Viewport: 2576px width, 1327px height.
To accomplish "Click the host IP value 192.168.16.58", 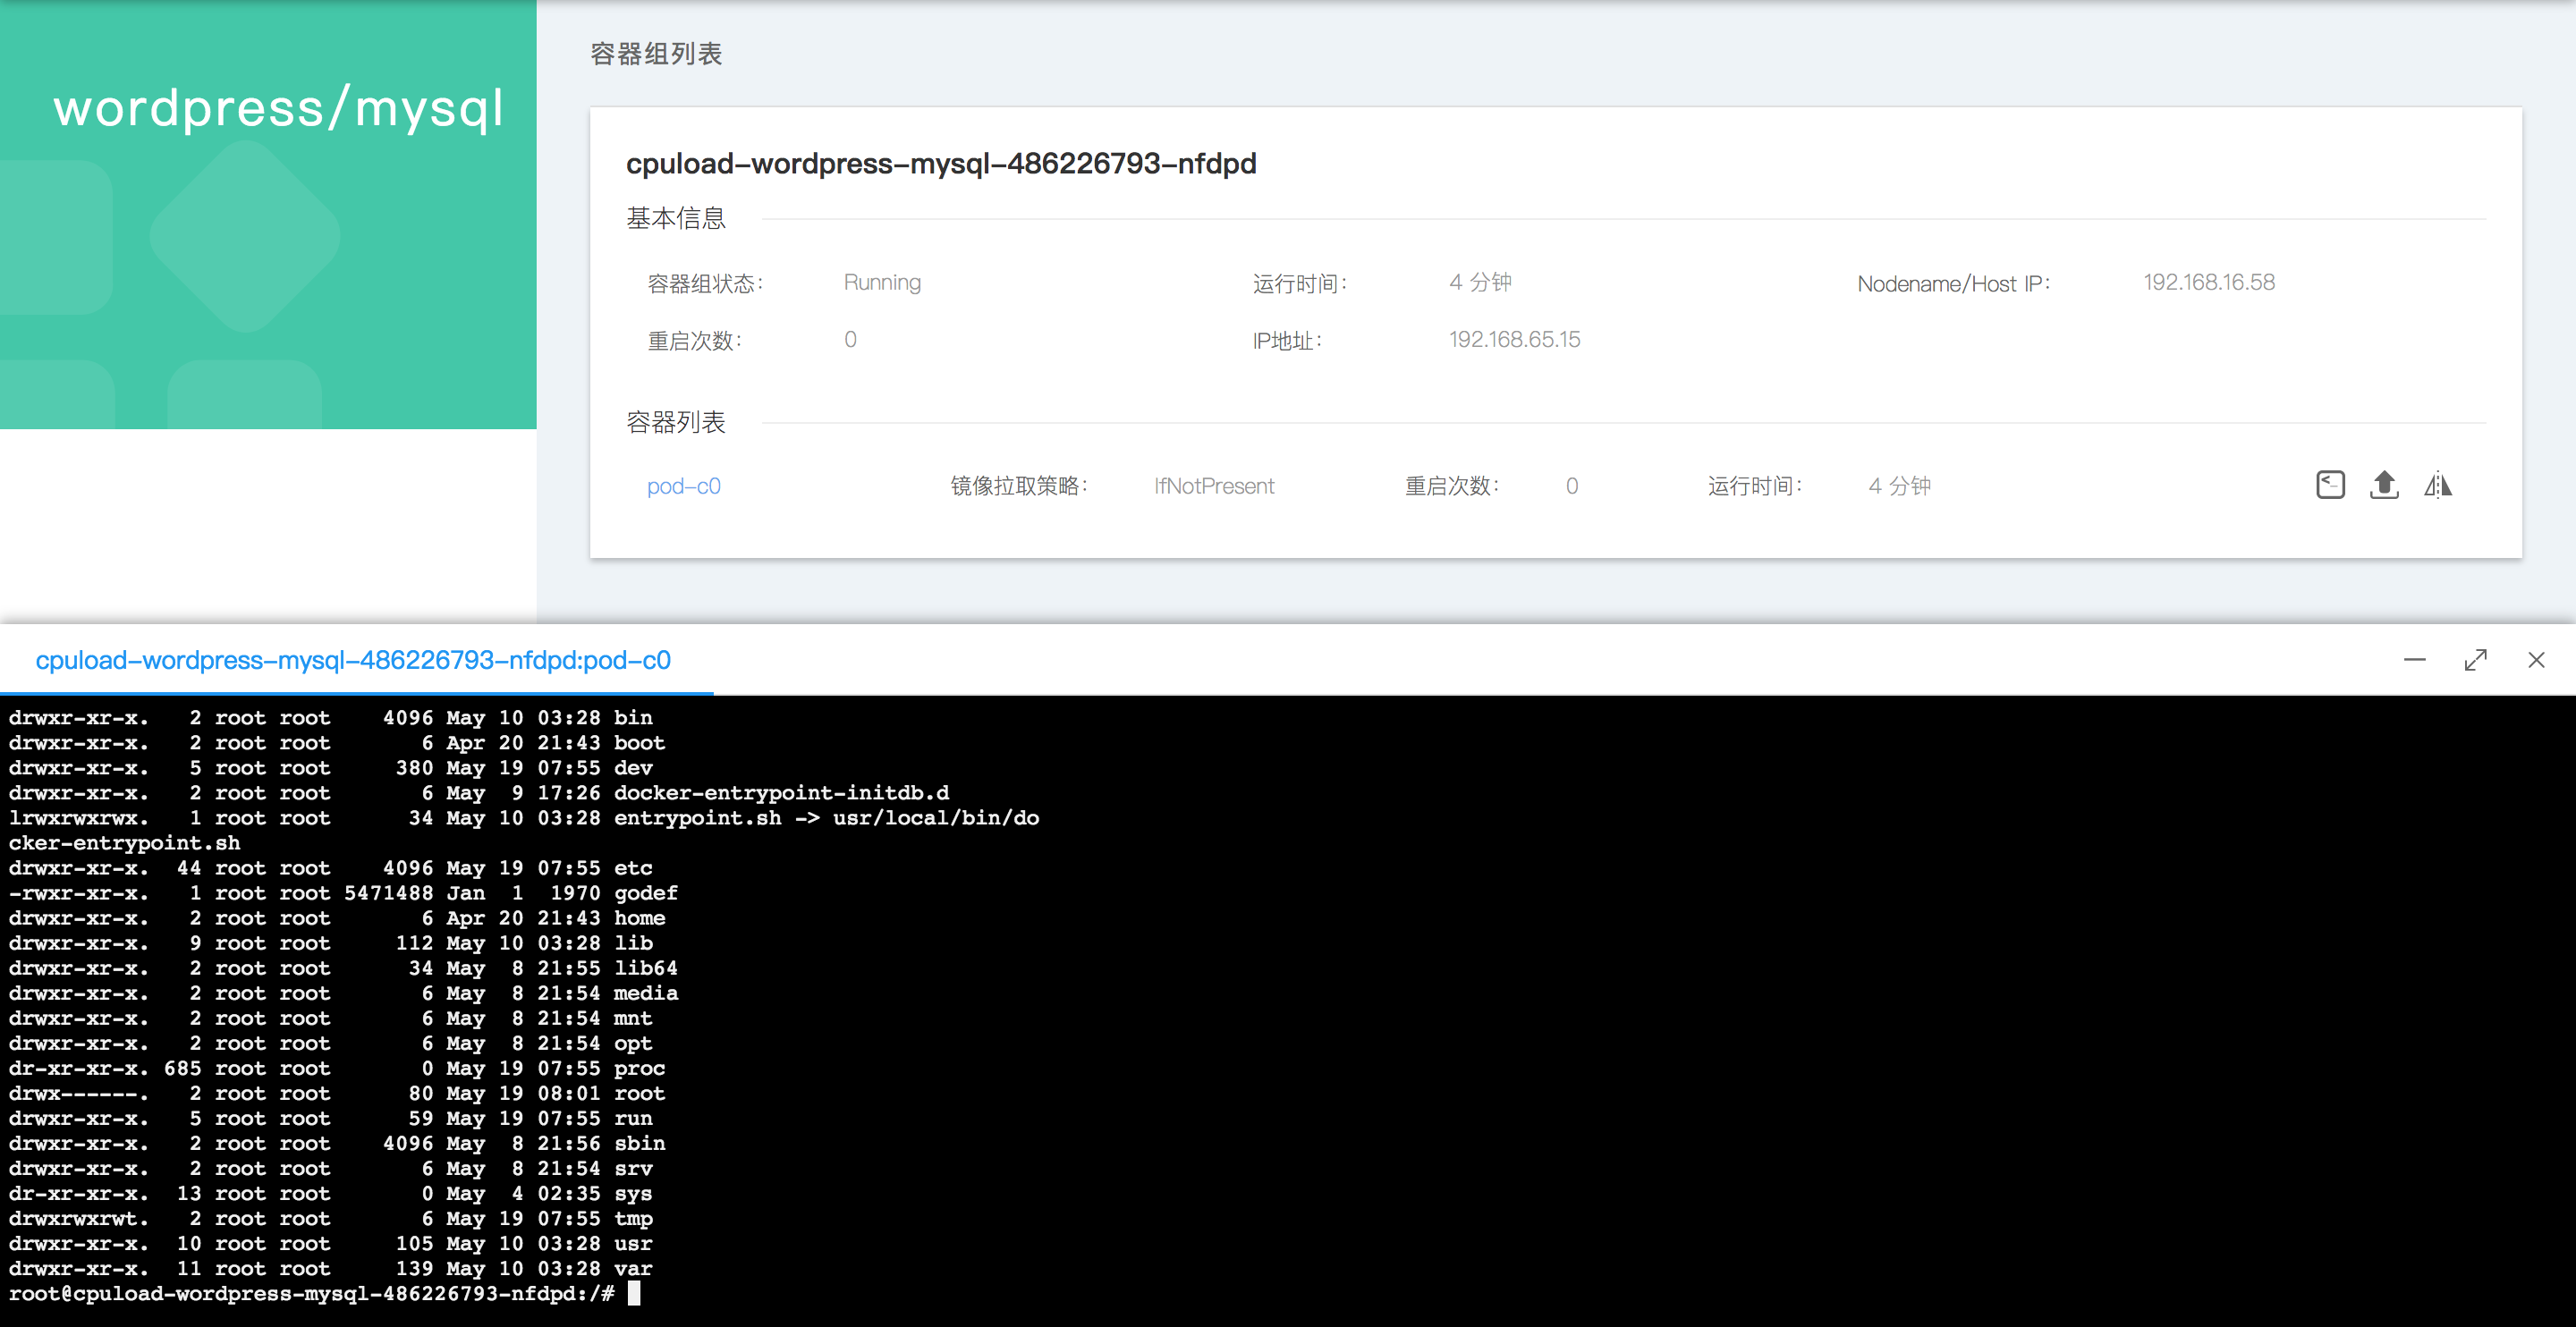I will click(x=2208, y=283).
